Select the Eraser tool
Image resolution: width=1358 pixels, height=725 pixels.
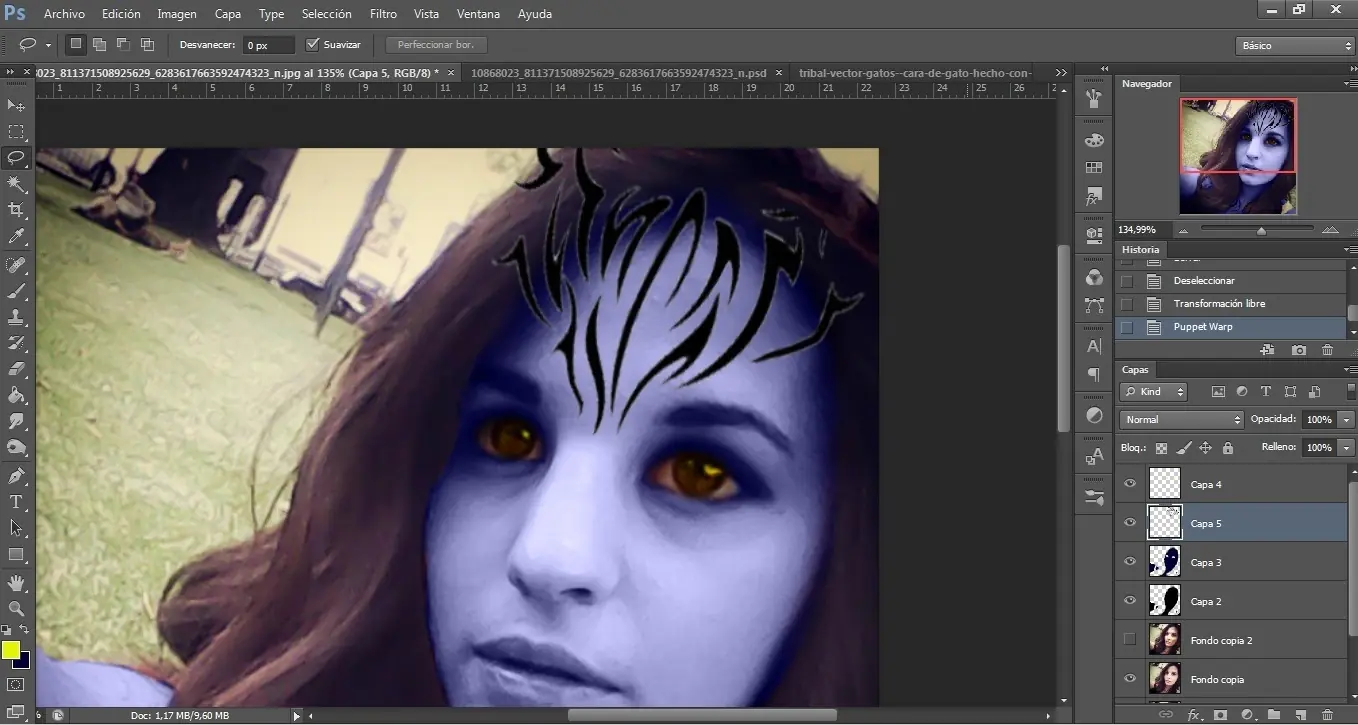tap(16, 369)
